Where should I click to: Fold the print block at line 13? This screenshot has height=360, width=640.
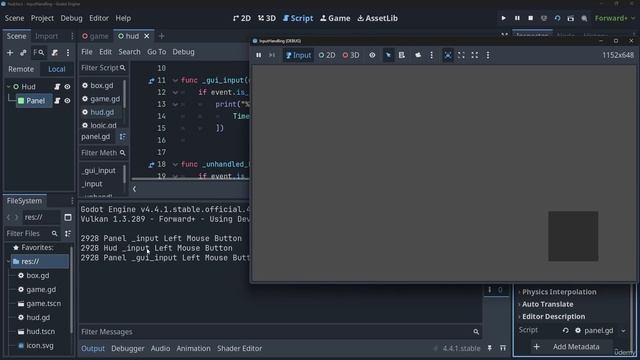[x=175, y=104]
